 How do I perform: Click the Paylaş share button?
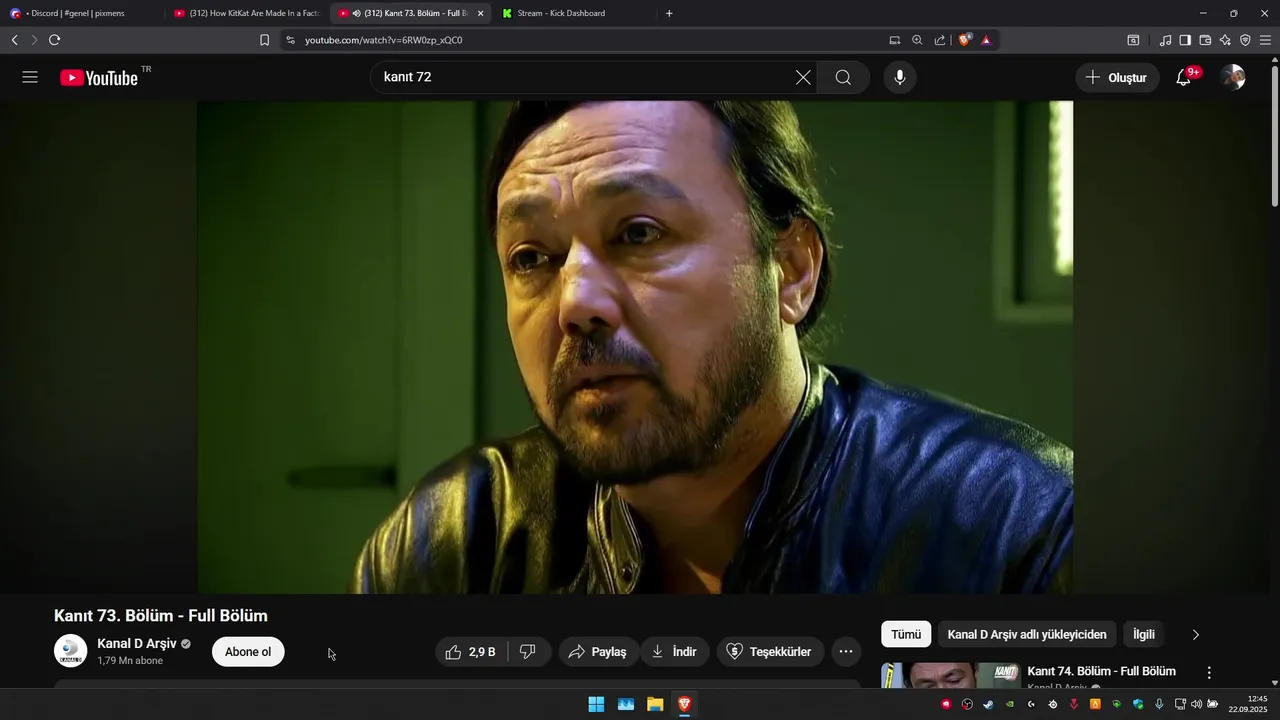598,652
